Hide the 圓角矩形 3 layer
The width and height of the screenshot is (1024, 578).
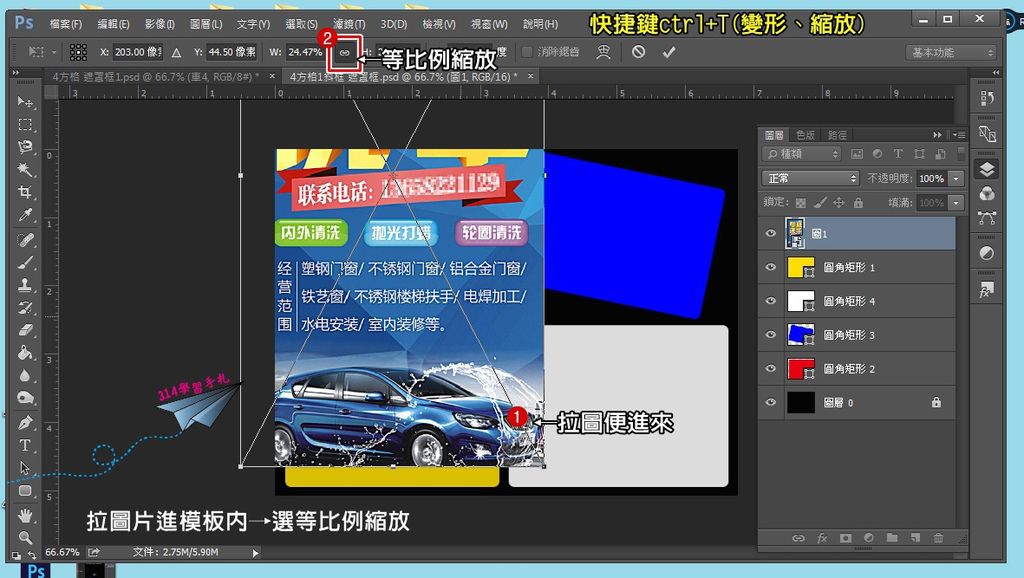(771, 335)
